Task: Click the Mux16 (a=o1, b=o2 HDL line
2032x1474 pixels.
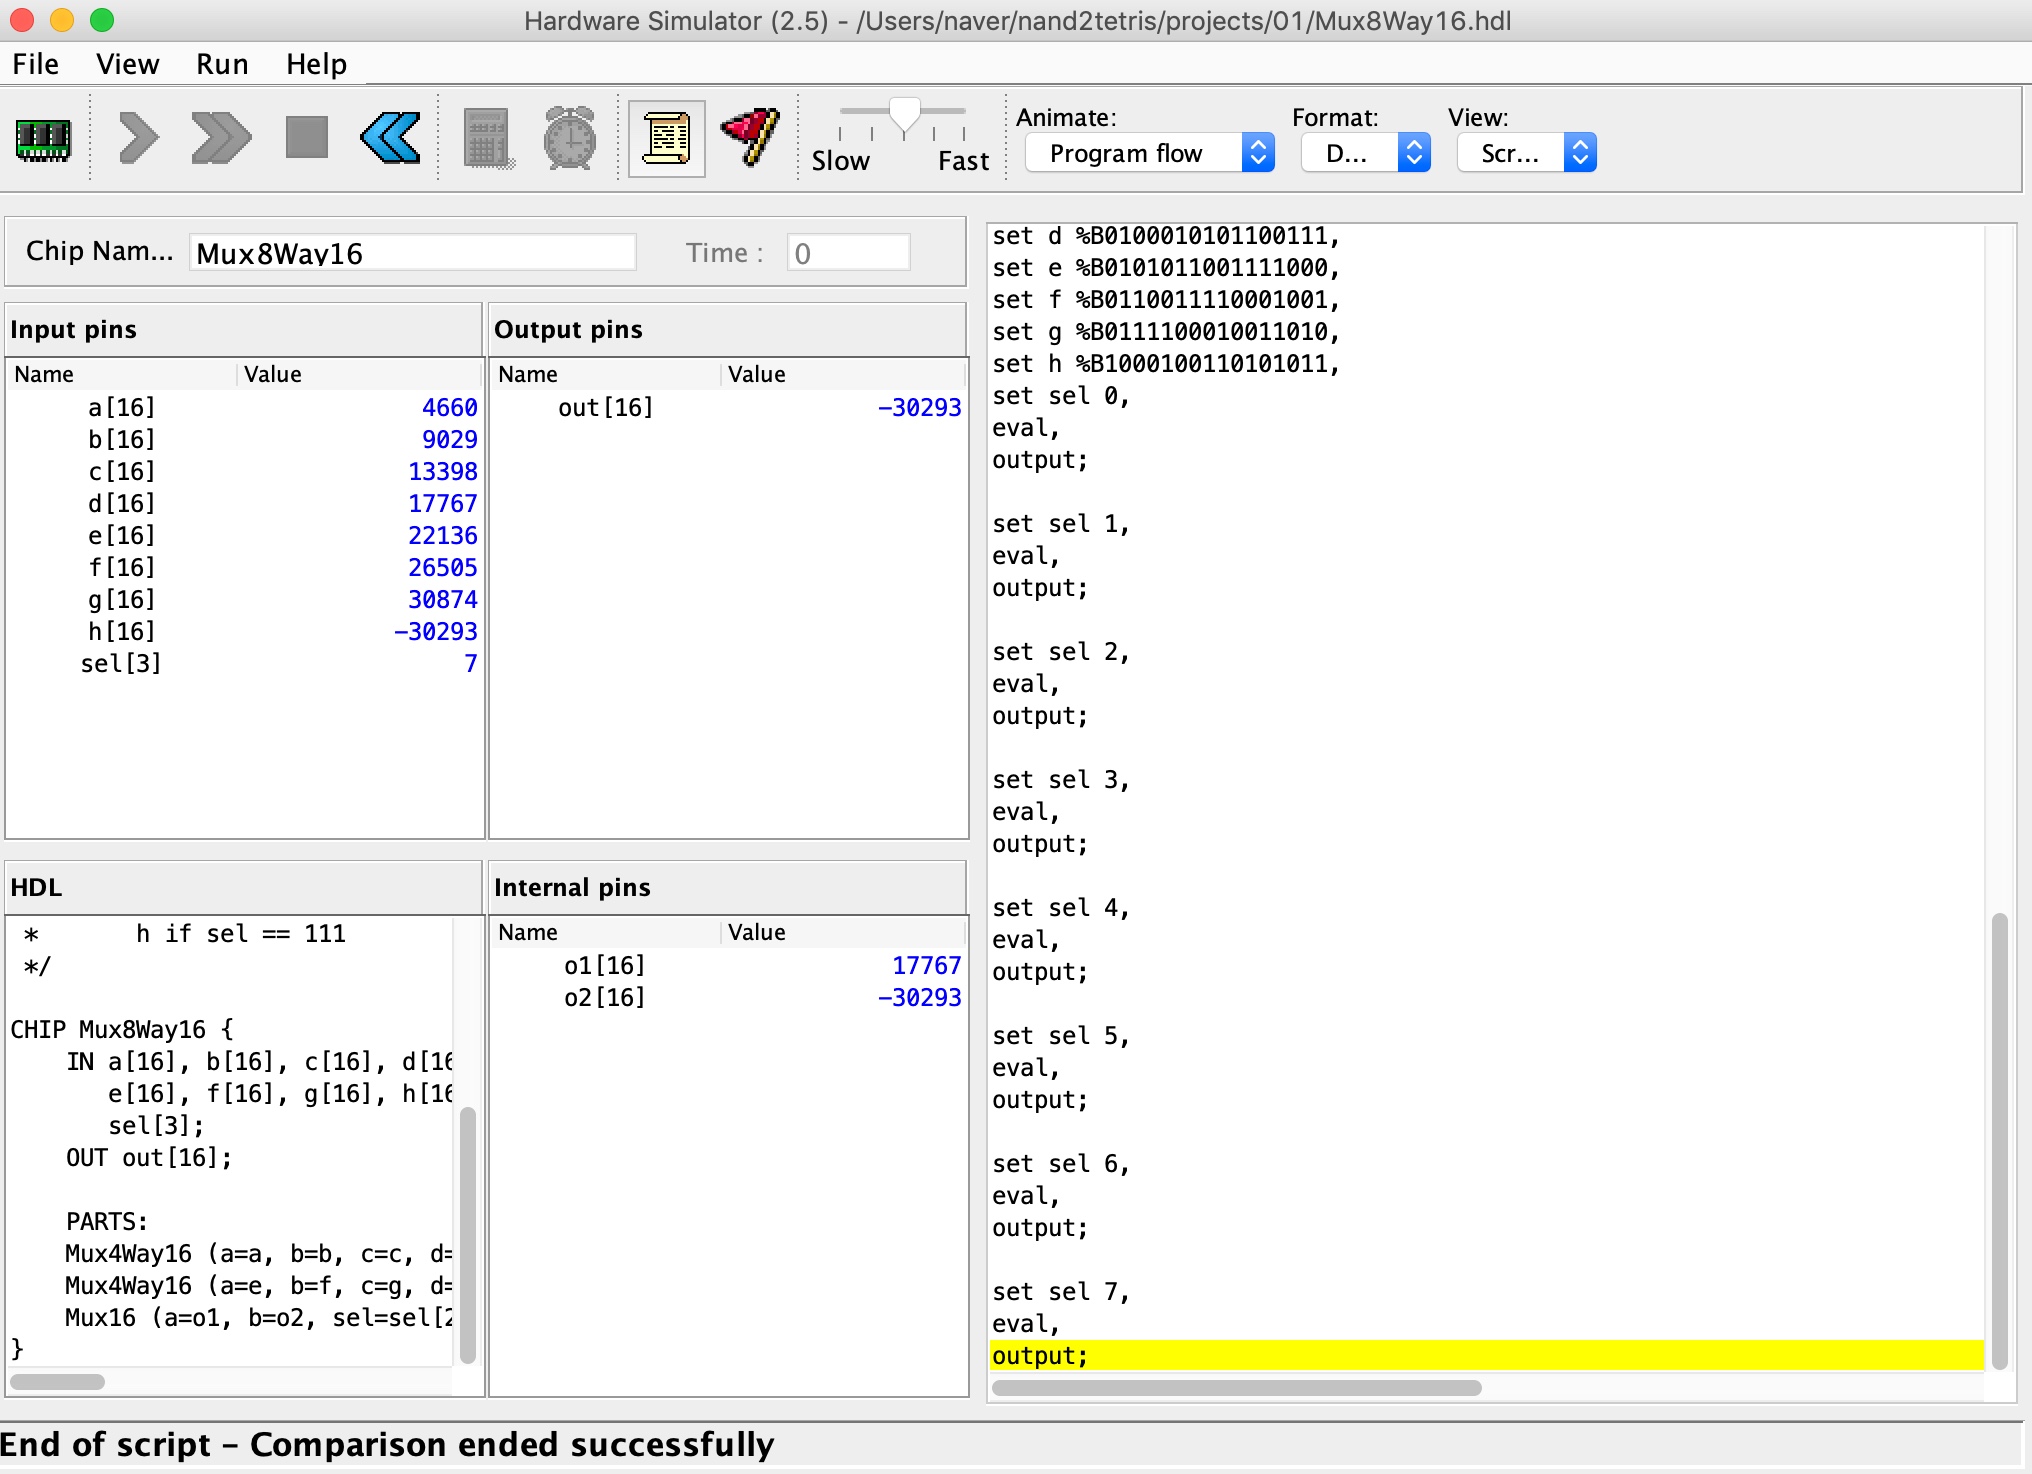Action: (258, 1318)
